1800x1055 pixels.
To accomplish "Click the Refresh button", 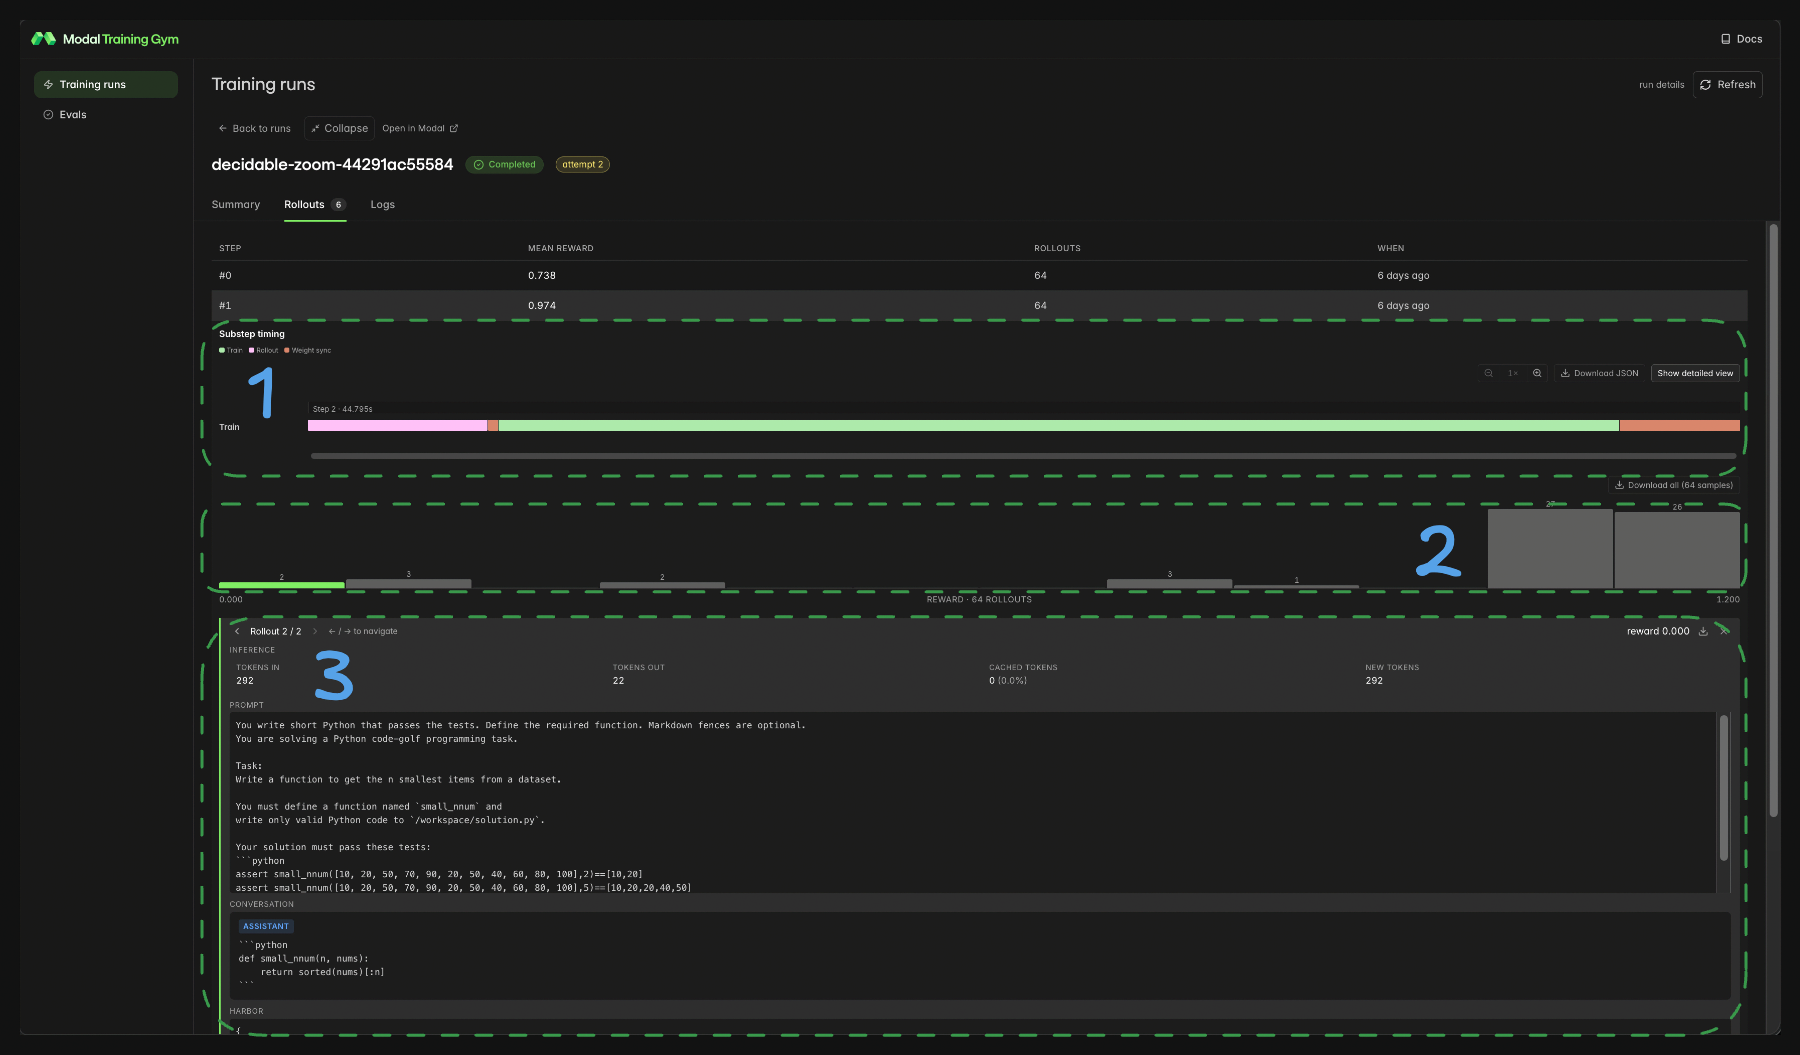I will tap(1727, 85).
